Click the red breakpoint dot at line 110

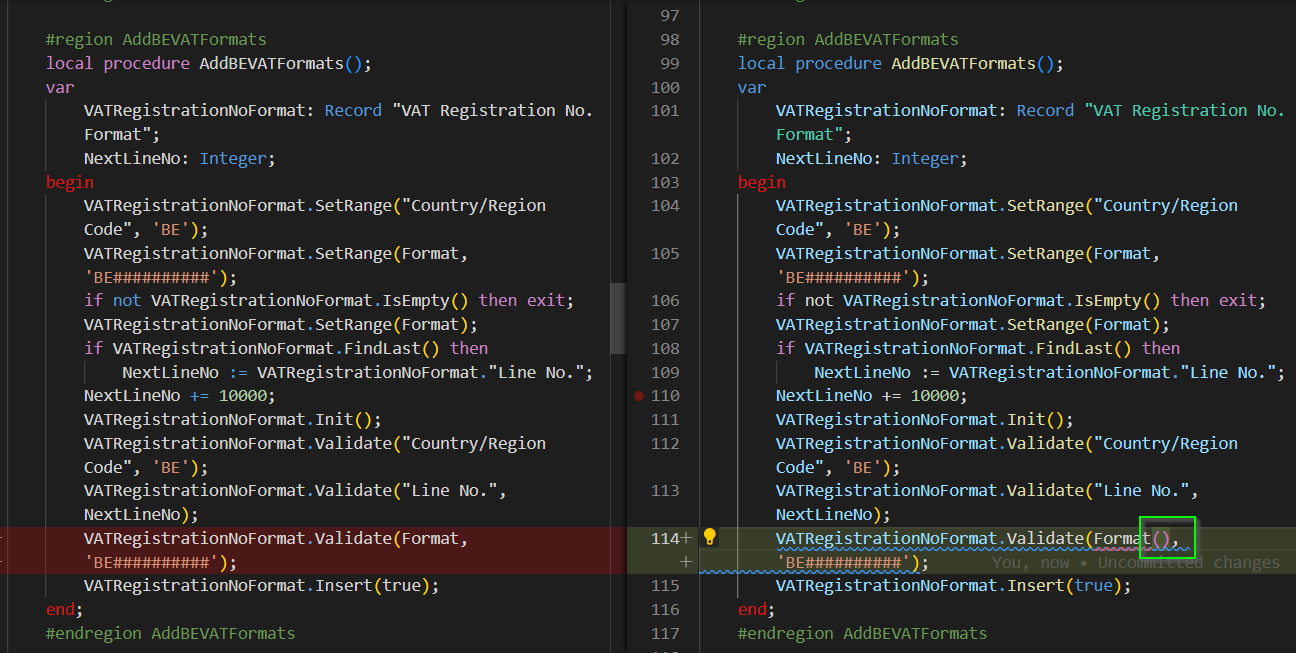(x=638, y=395)
